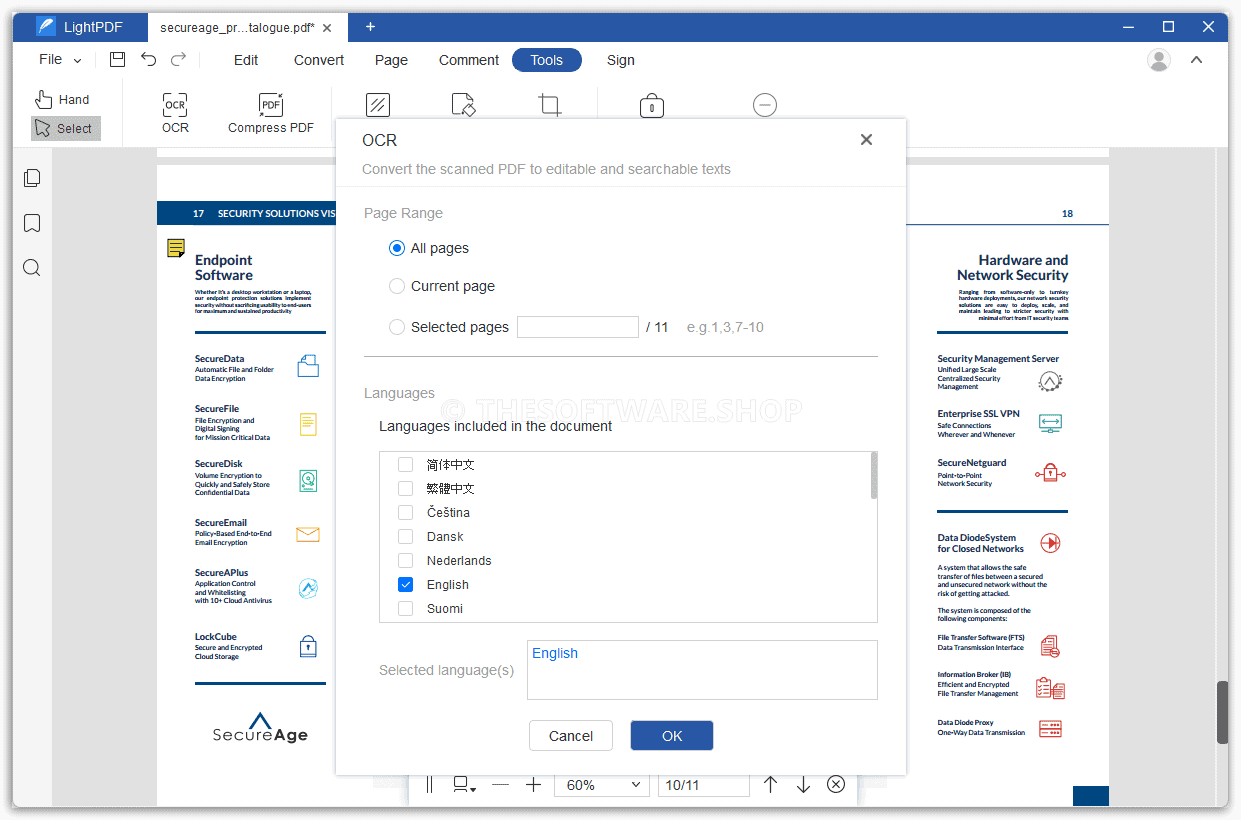Click the SecureDisk heading on the page
1241x820 pixels.
click(x=219, y=464)
